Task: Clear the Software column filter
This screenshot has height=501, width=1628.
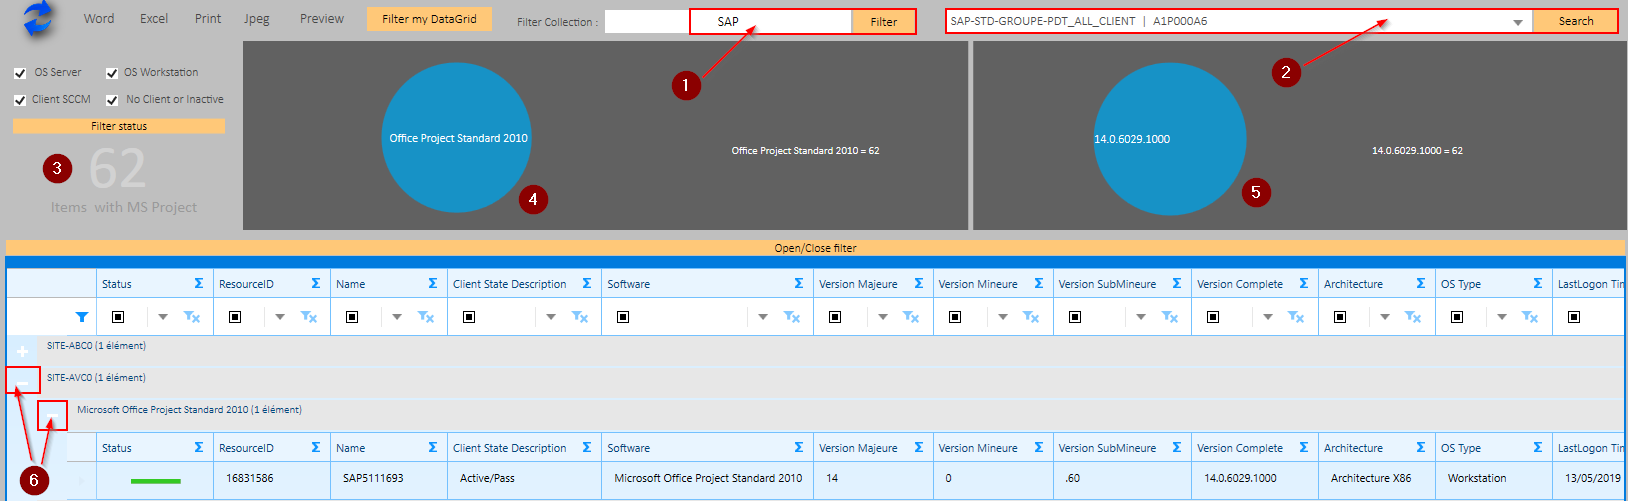Action: pos(792,317)
